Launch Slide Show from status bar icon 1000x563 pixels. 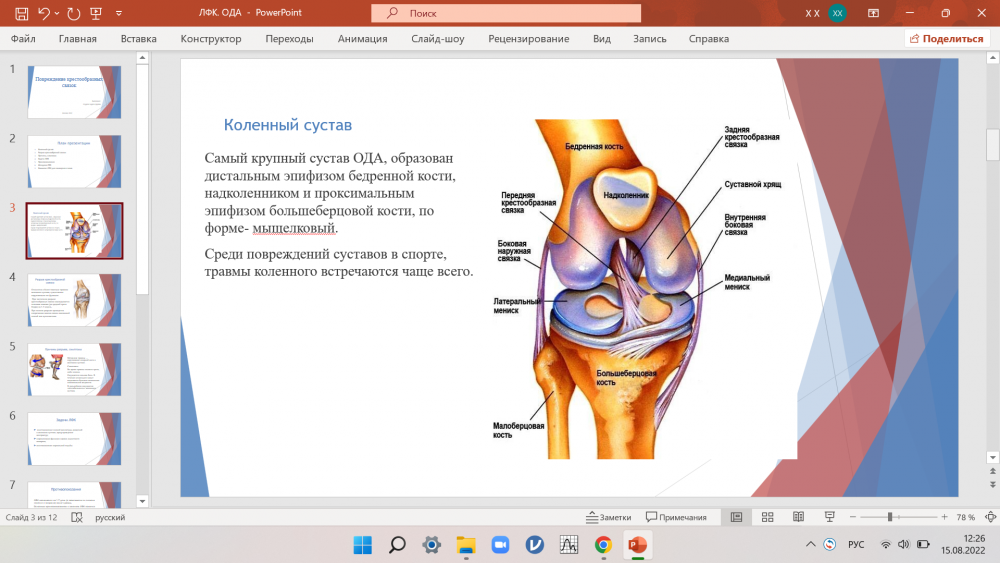tap(829, 517)
